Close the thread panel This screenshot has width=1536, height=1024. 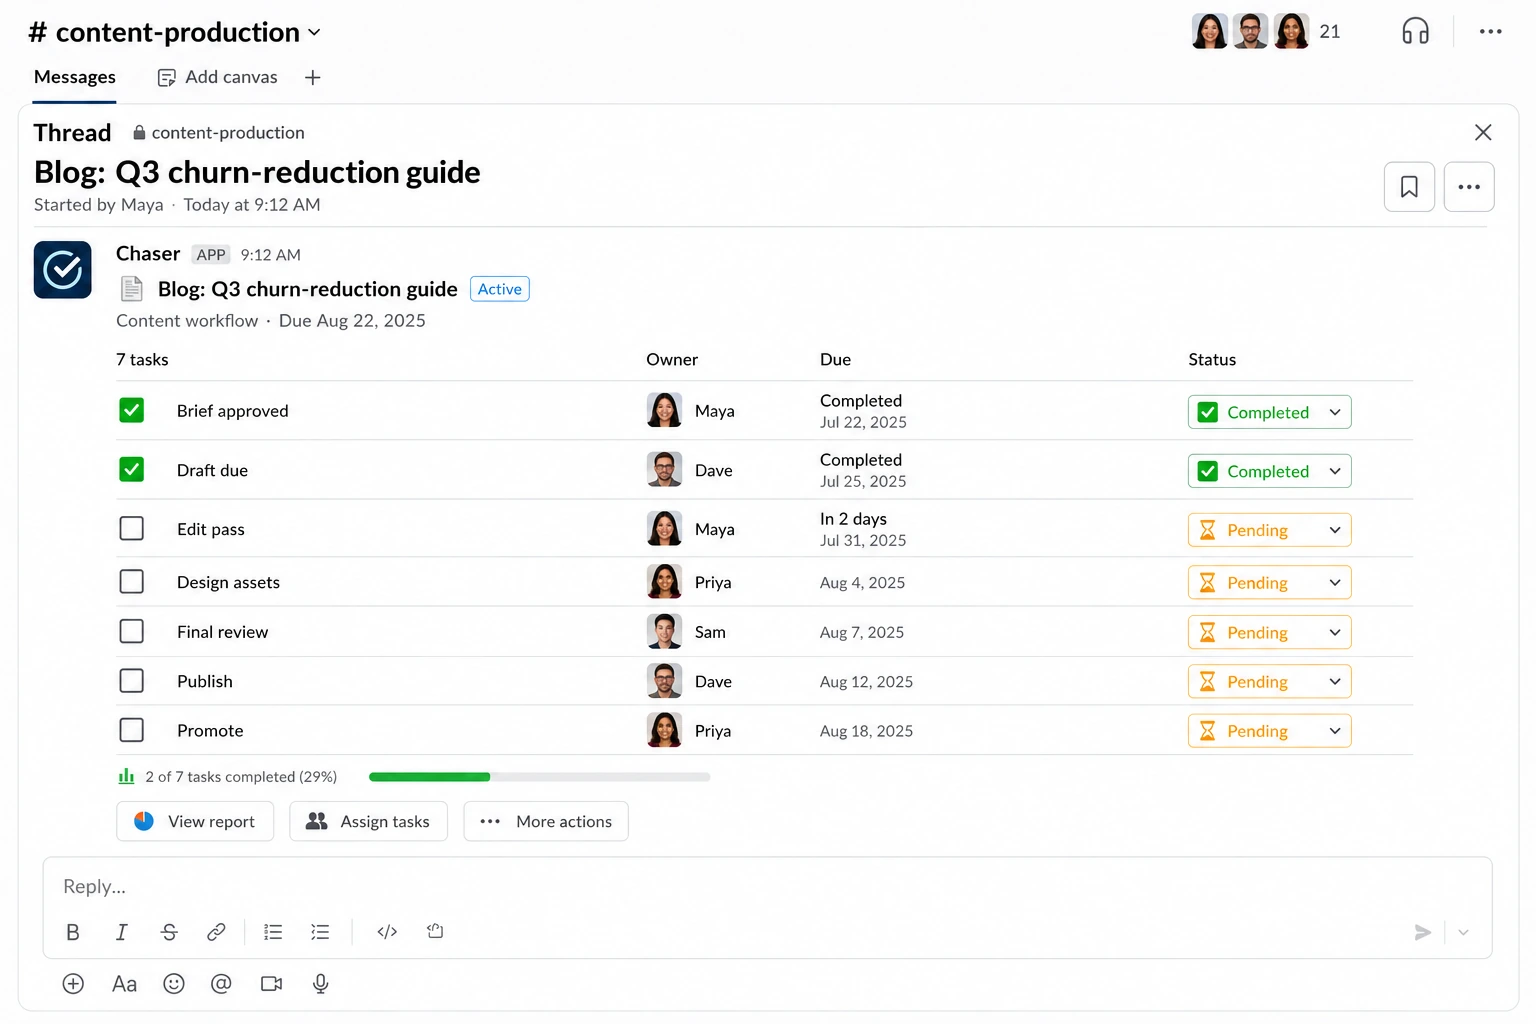1483,132
